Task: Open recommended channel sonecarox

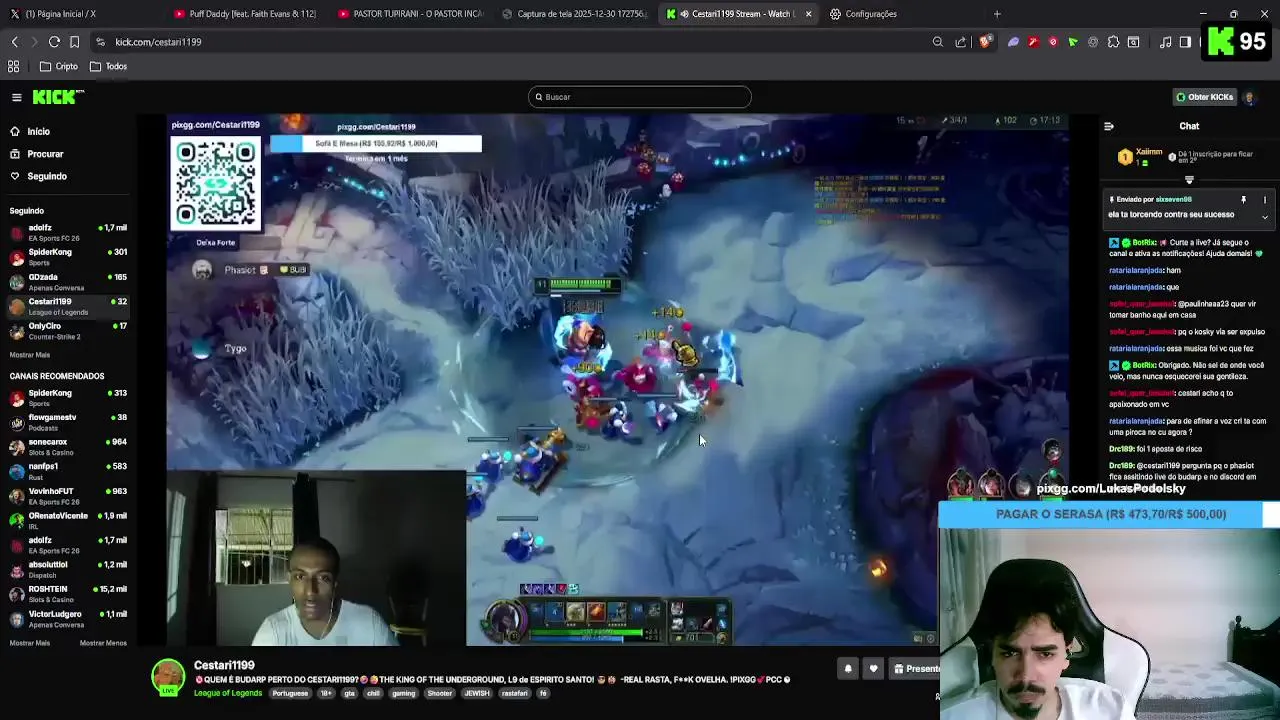Action: [x=68, y=447]
